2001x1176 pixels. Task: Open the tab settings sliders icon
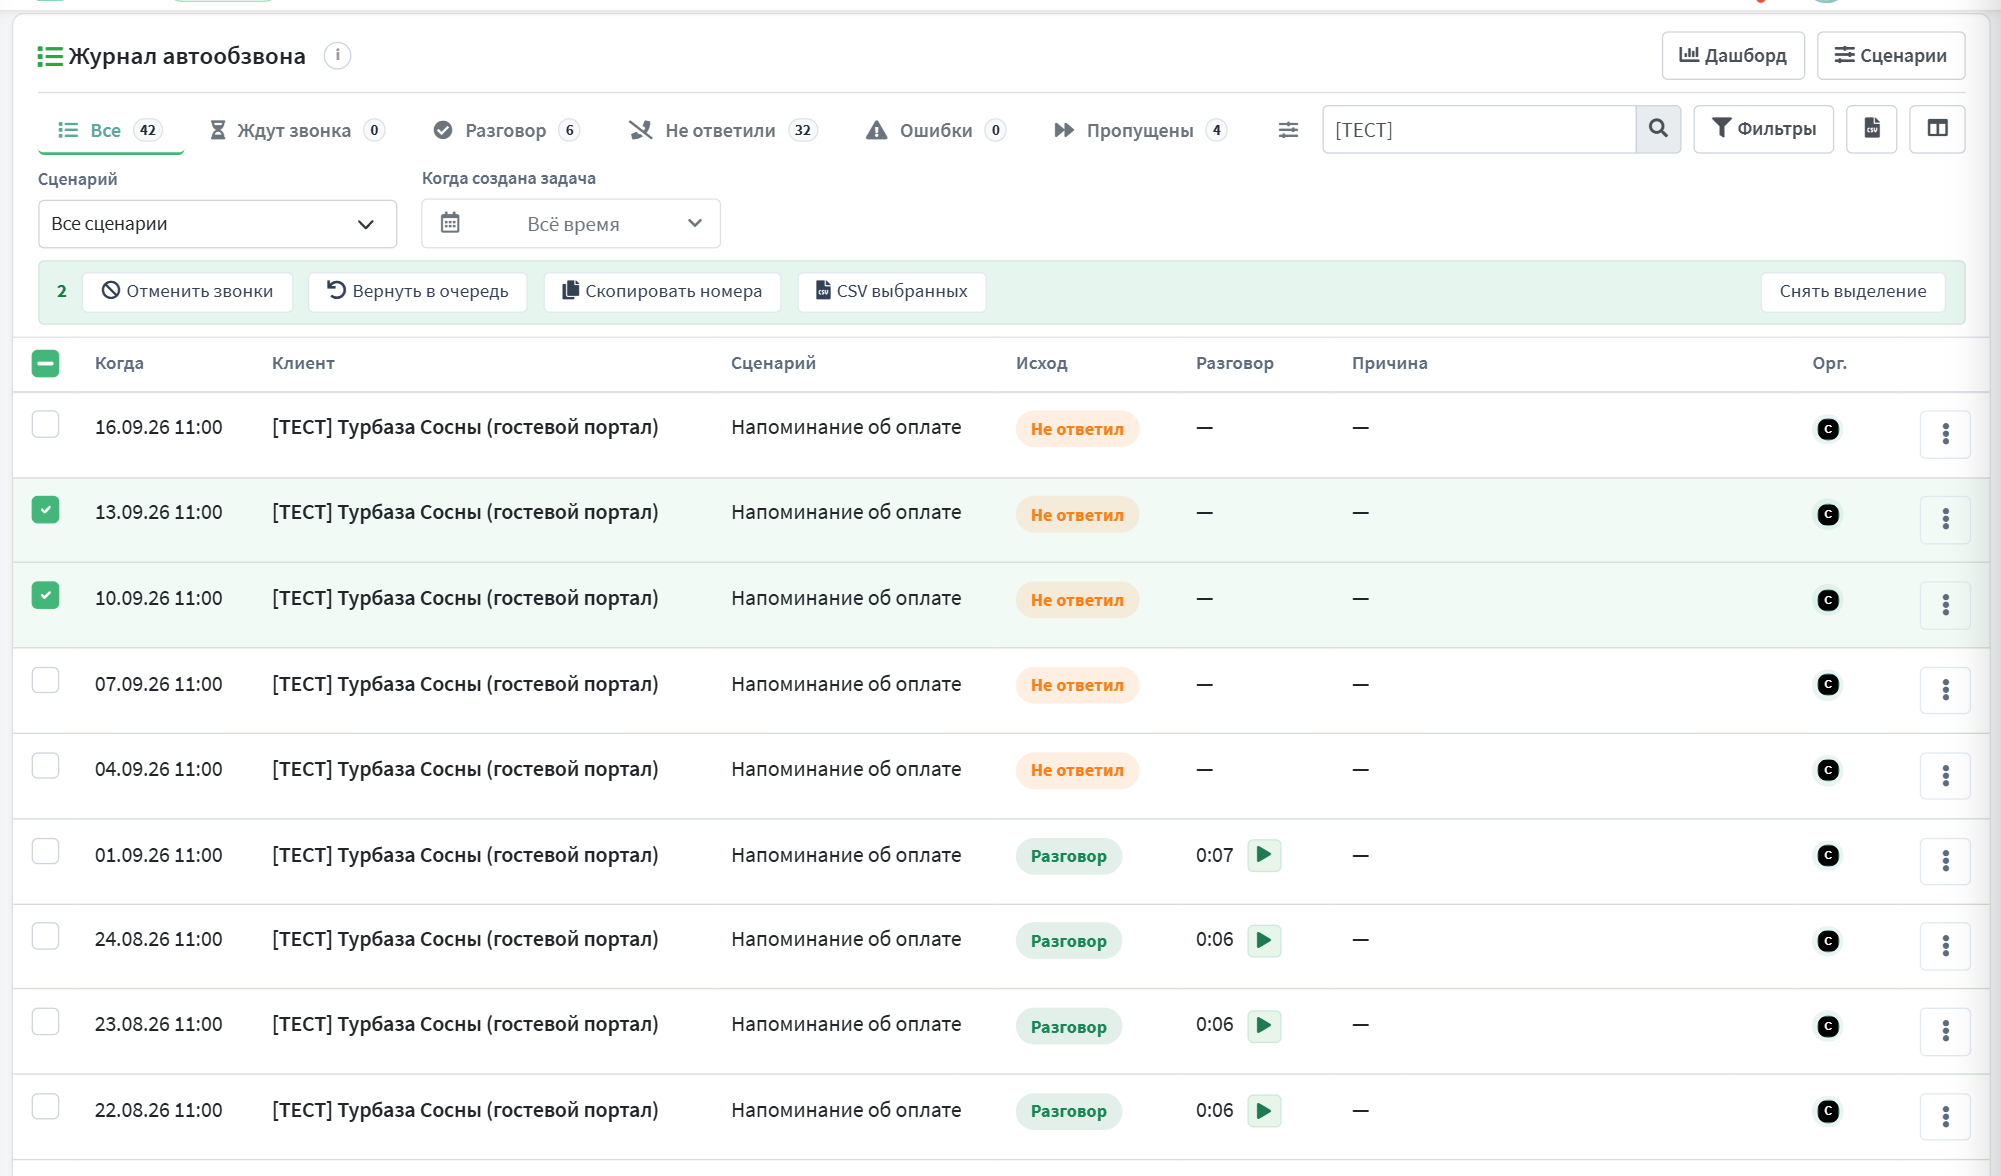(x=1288, y=130)
